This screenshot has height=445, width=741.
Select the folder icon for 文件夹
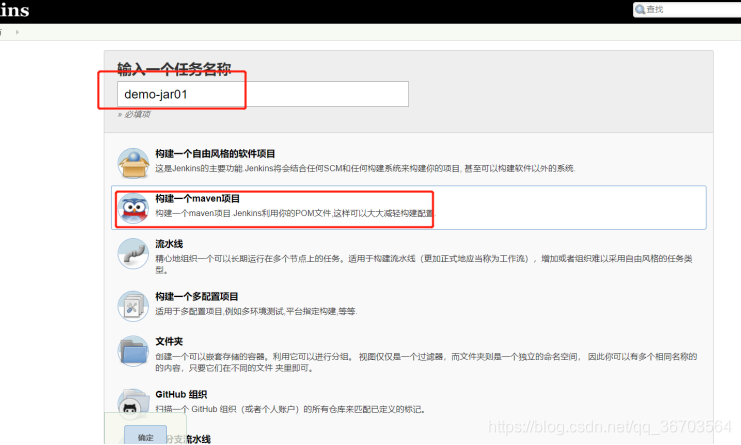click(x=133, y=351)
